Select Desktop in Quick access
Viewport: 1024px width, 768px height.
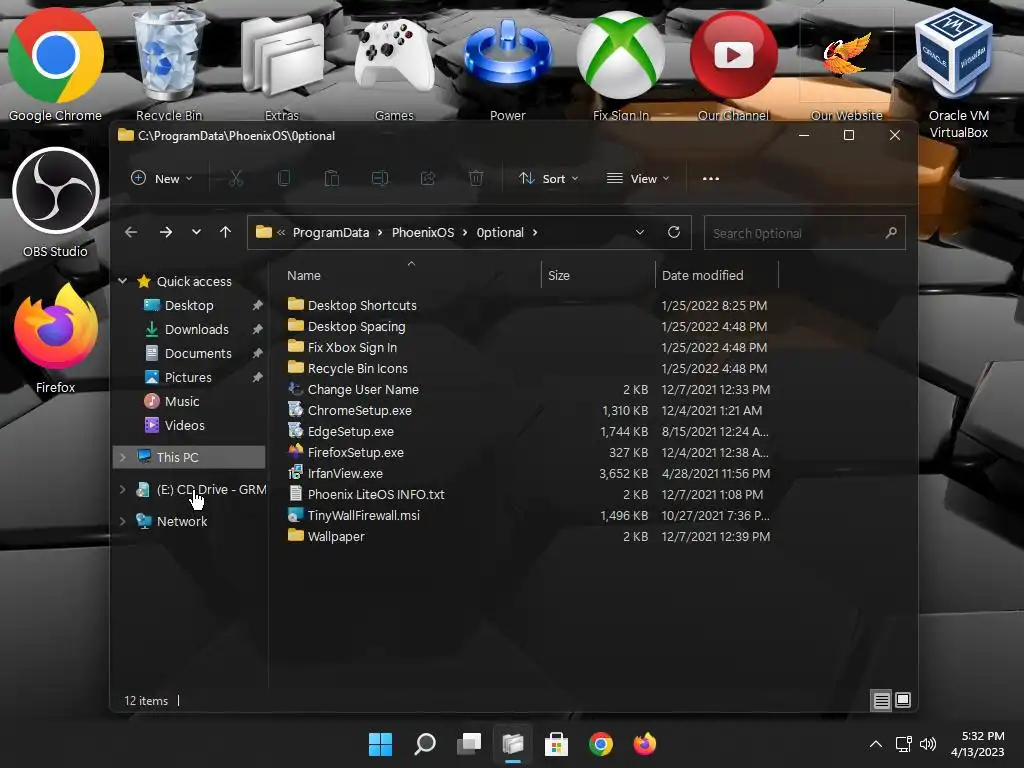[189, 305]
